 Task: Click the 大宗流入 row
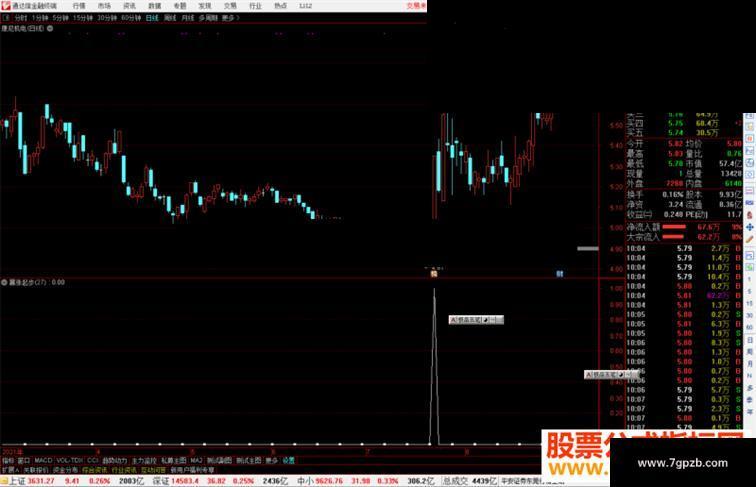click(684, 237)
